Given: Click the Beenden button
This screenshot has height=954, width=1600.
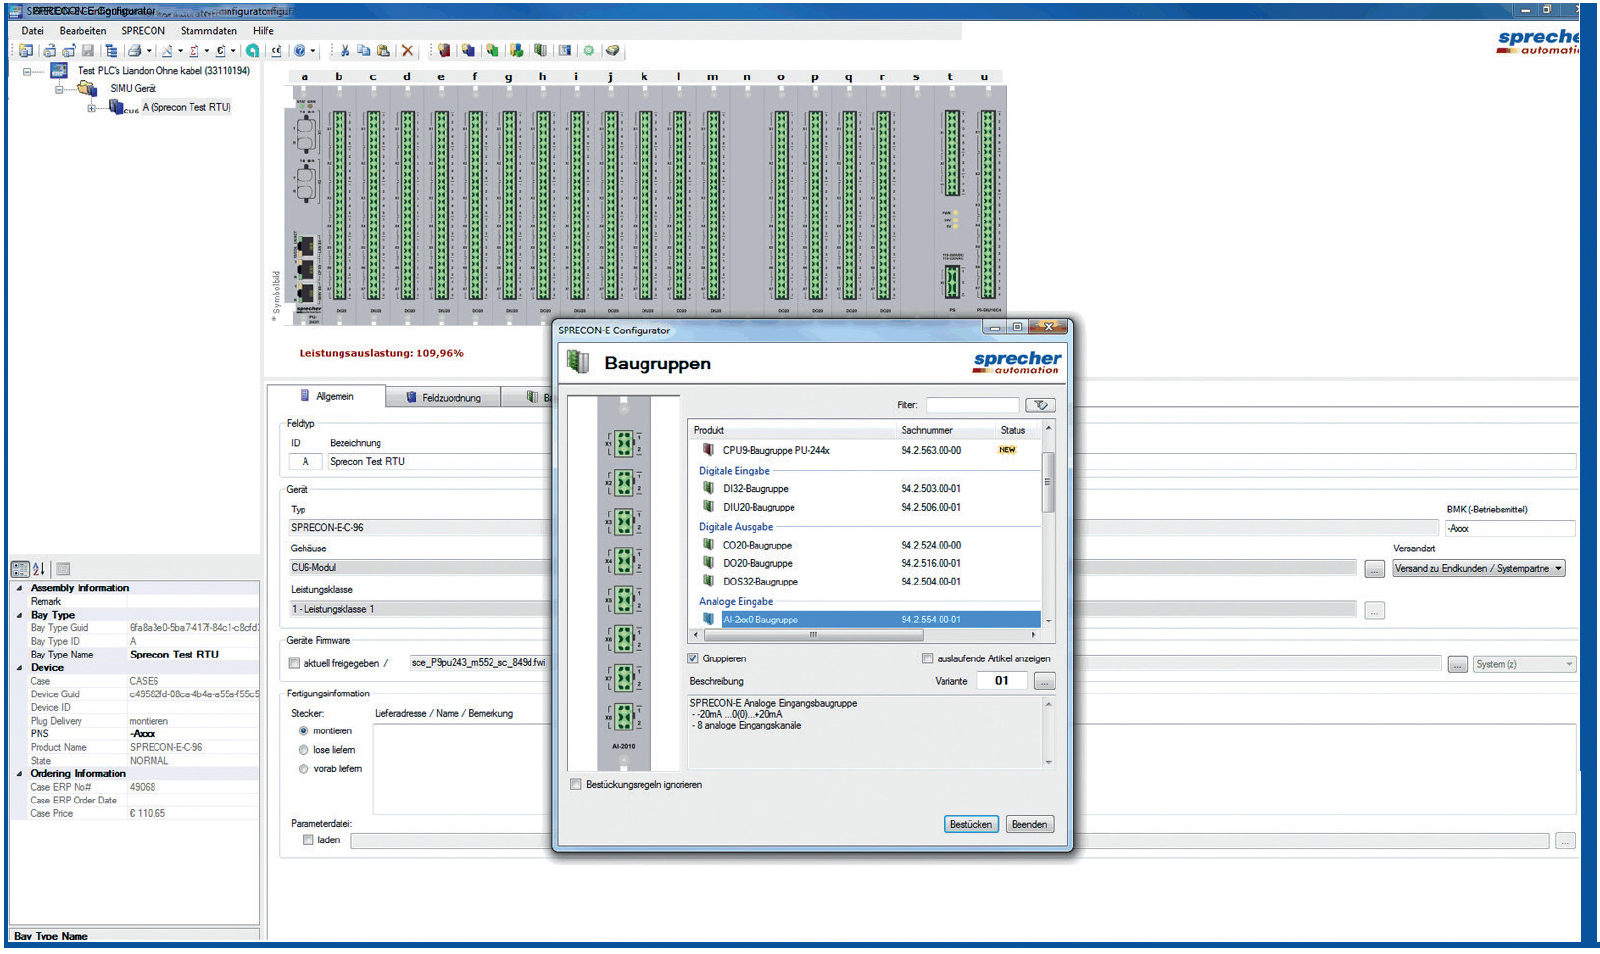Looking at the screenshot, I should click(1029, 824).
